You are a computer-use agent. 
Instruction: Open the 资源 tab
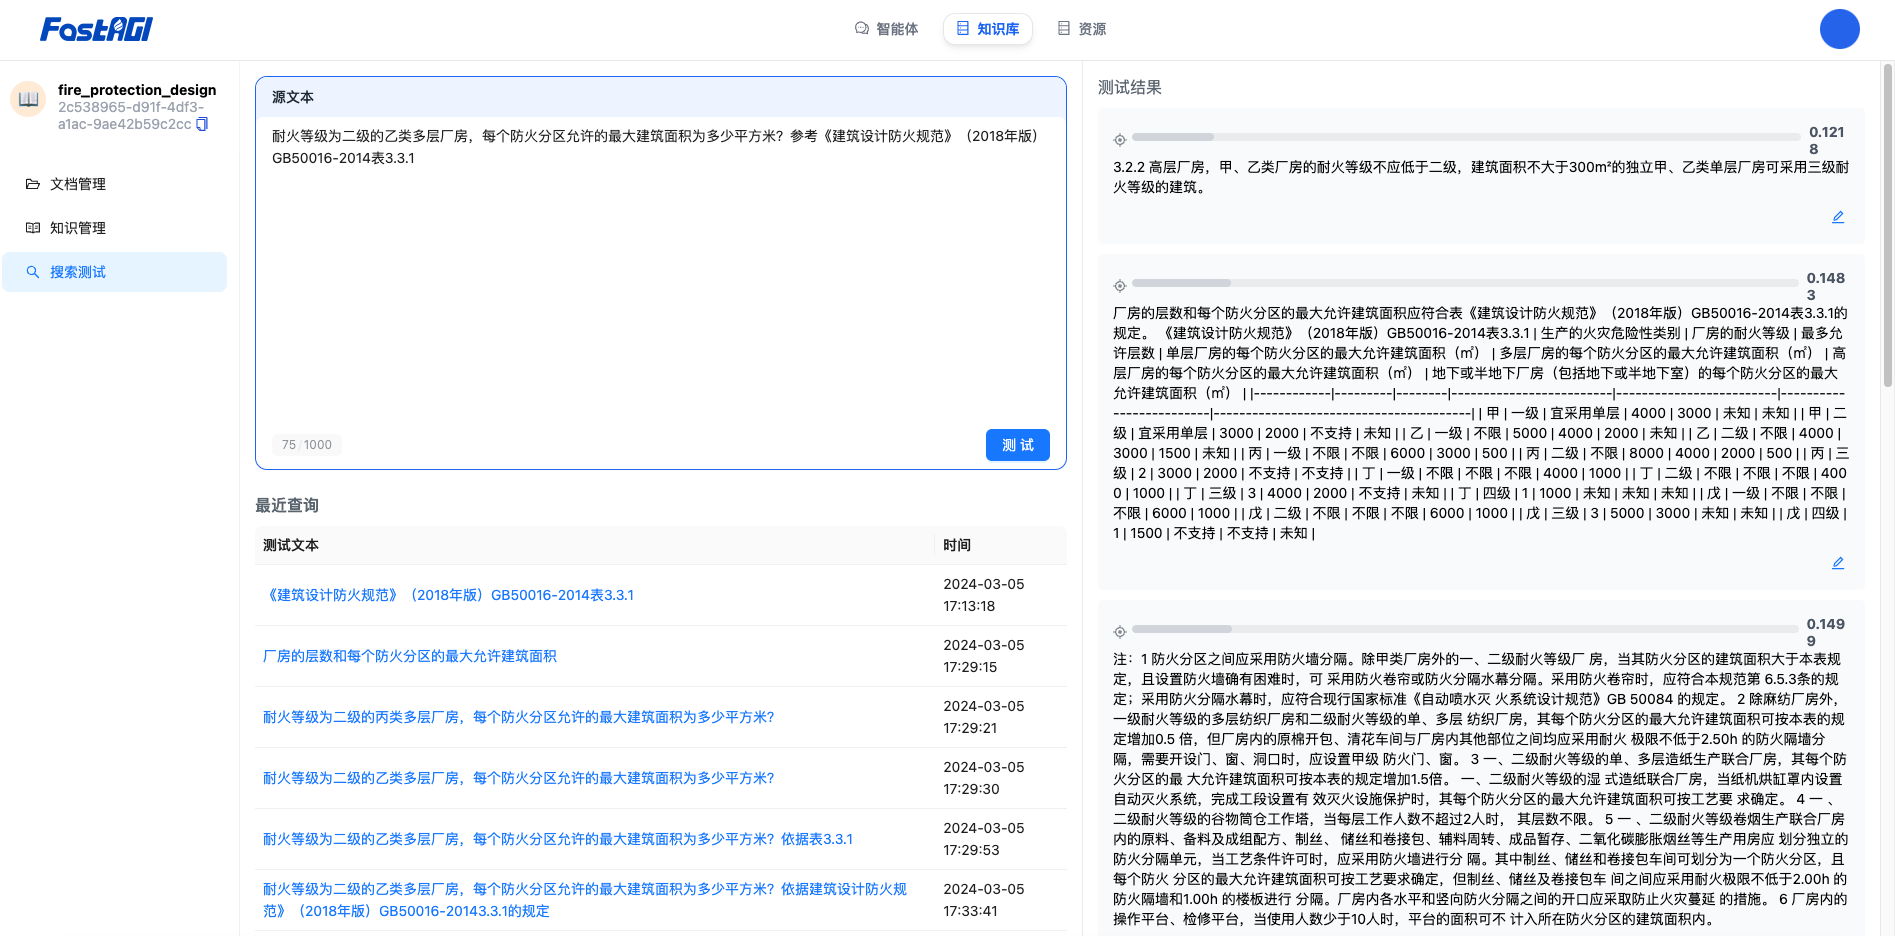tap(1082, 29)
